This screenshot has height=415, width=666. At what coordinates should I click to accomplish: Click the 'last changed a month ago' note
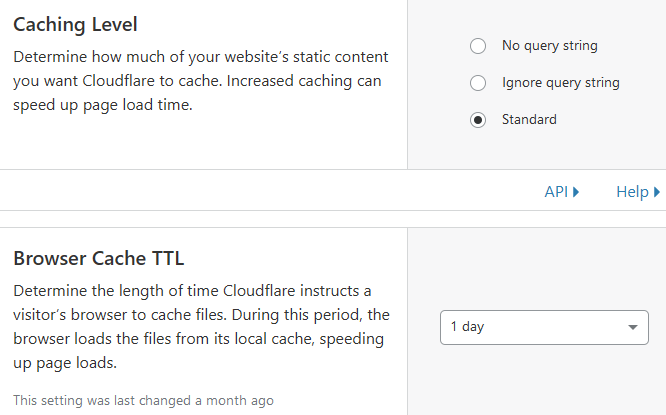pyautogui.click(x=143, y=400)
